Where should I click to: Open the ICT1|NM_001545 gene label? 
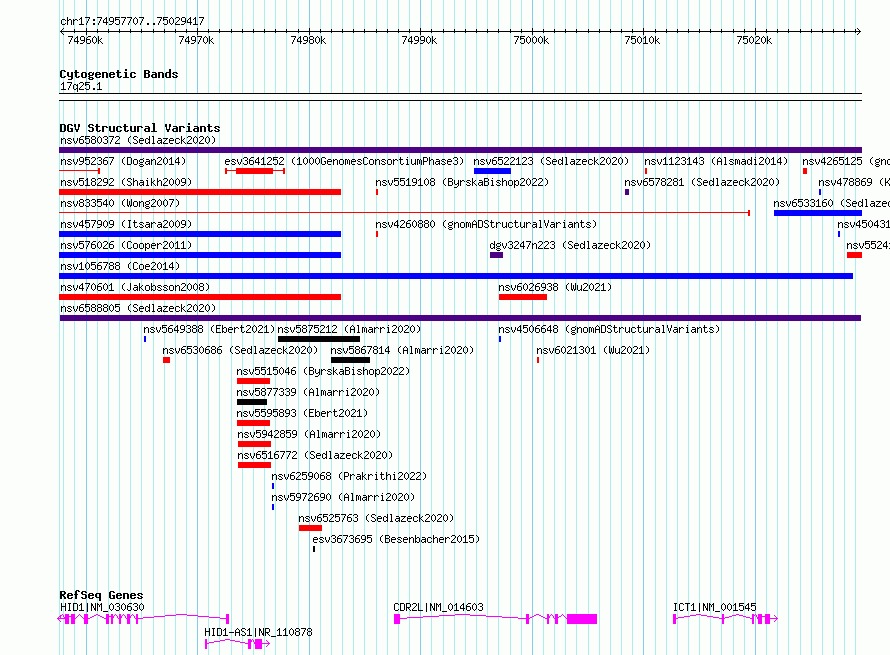click(x=715, y=607)
